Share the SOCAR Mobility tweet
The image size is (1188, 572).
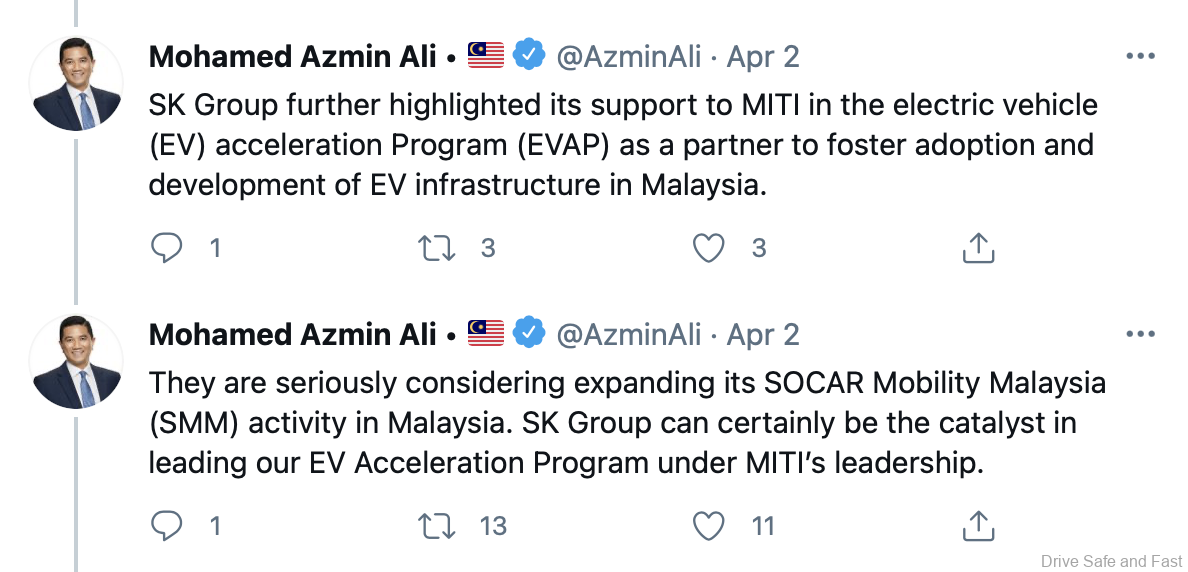(977, 524)
